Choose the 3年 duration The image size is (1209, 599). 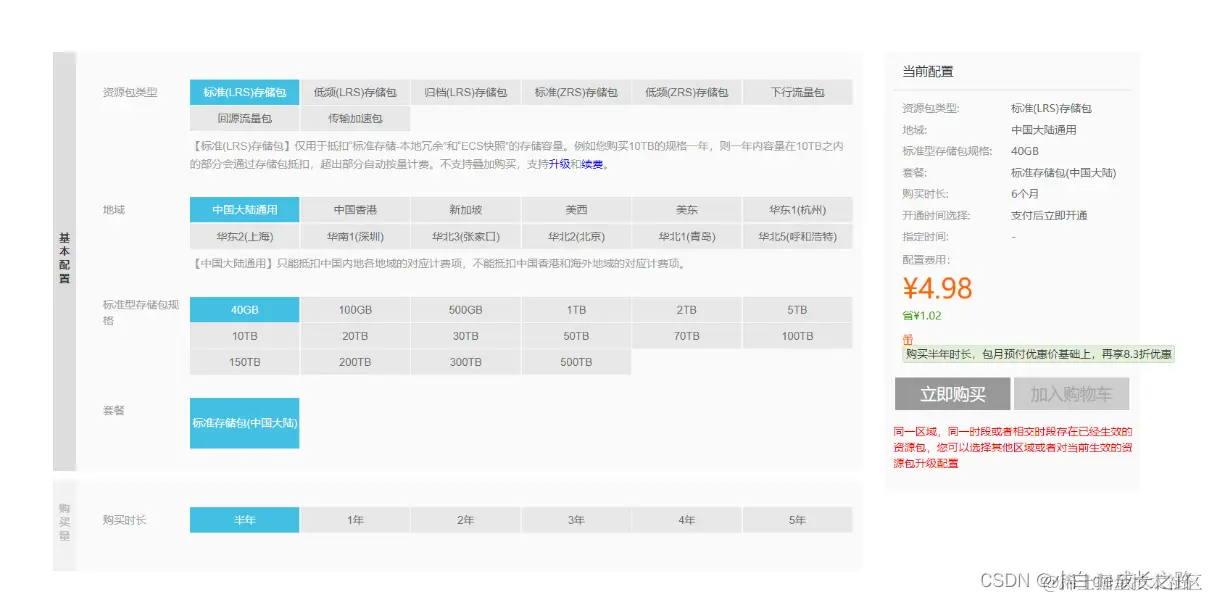[x=576, y=520]
